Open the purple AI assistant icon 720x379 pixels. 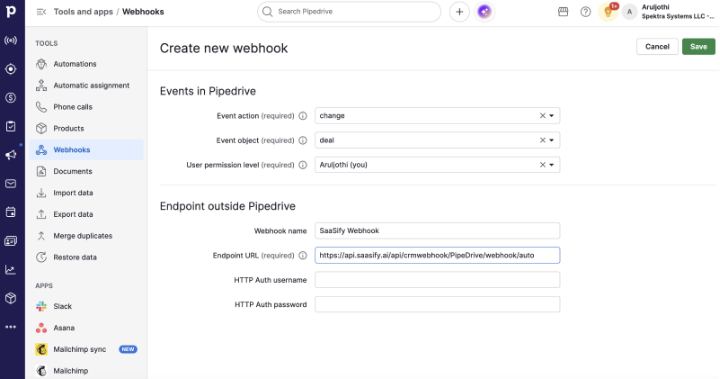(x=484, y=11)
